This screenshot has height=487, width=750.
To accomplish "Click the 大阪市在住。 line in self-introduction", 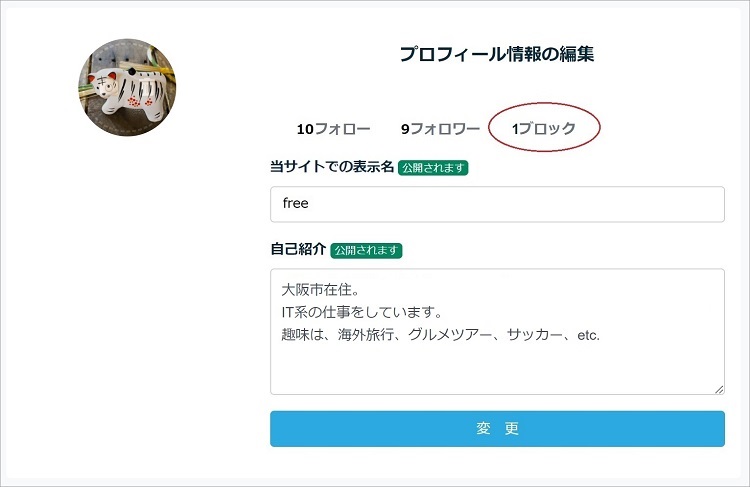I will tap(320, 290).
